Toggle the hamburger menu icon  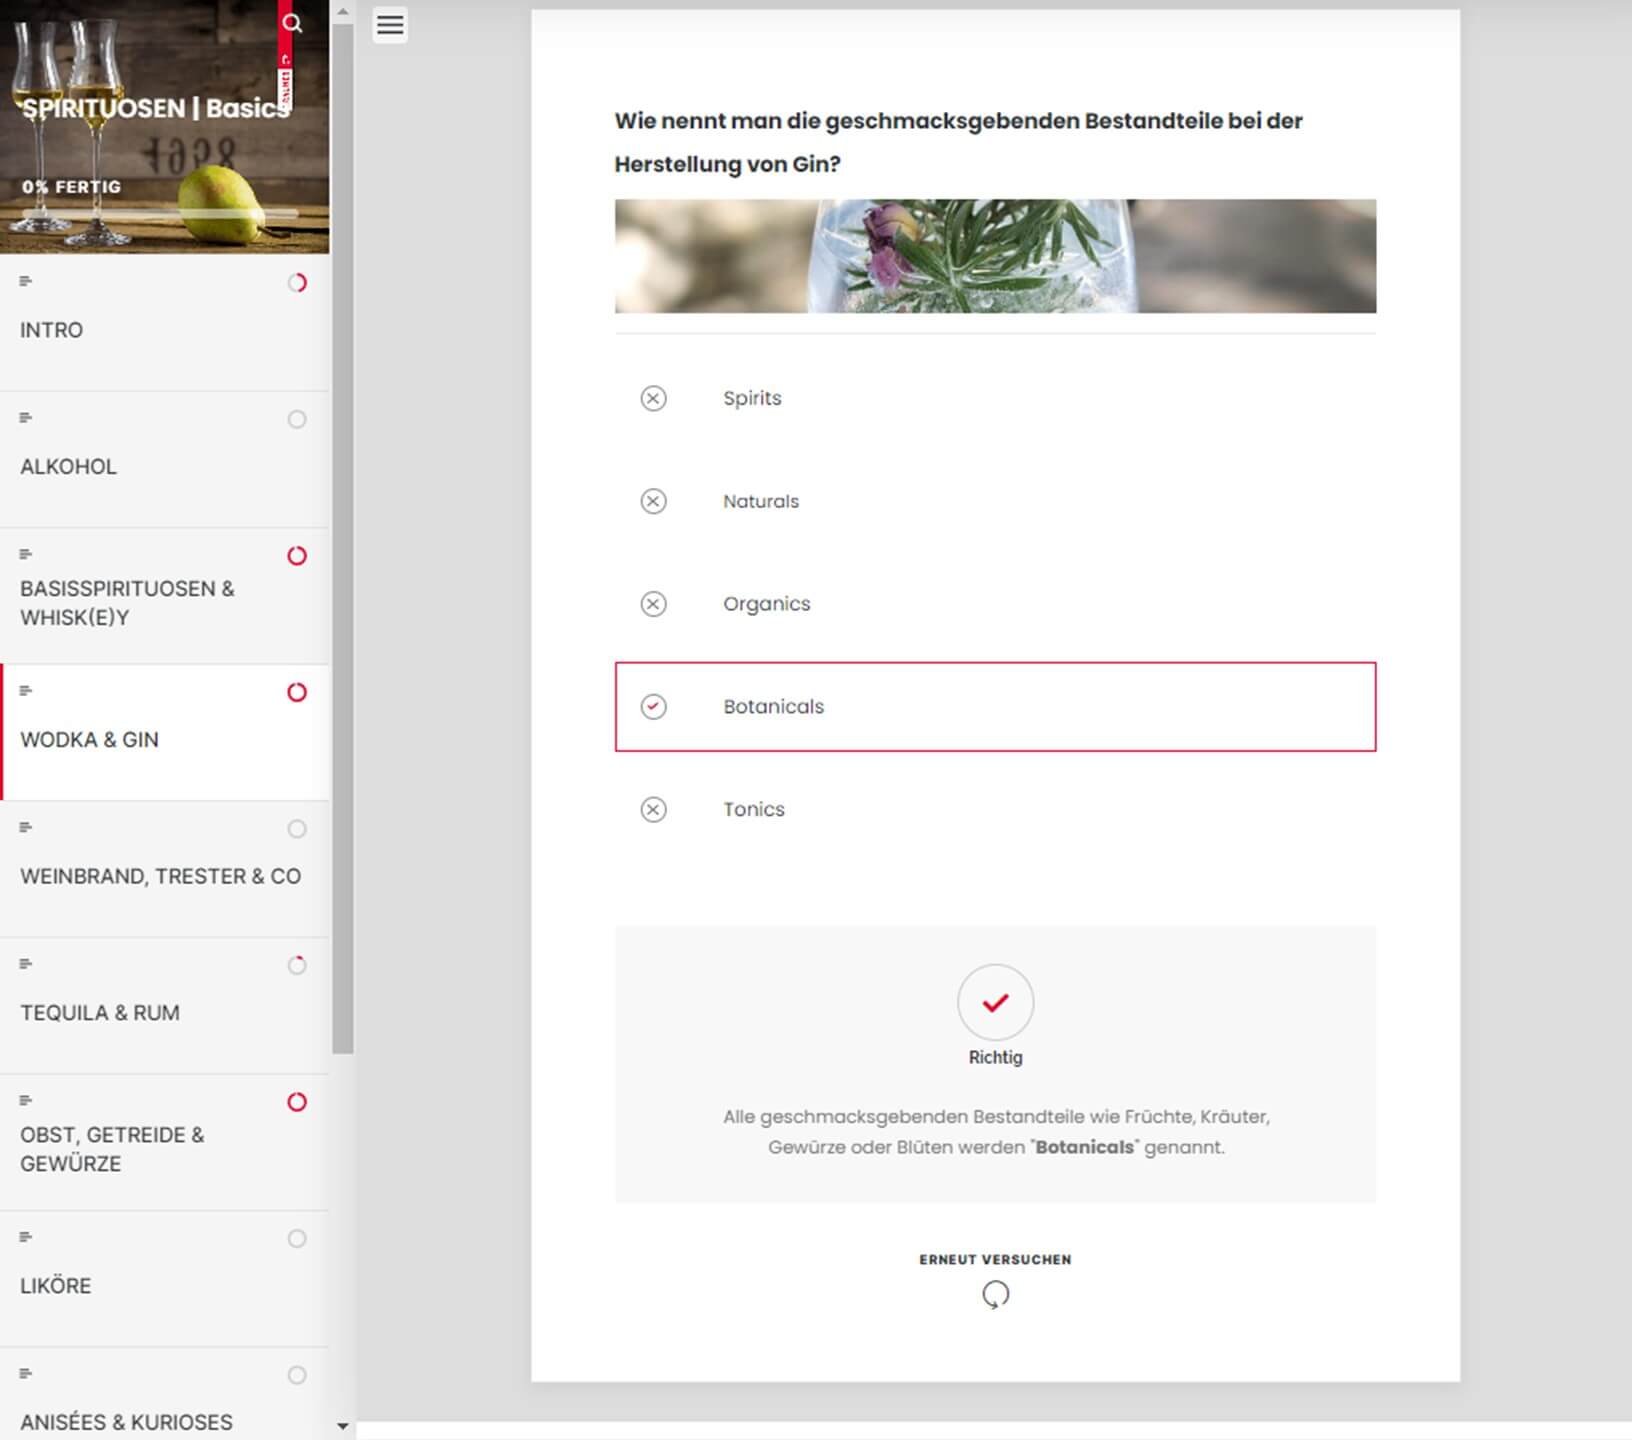(390, 25)
